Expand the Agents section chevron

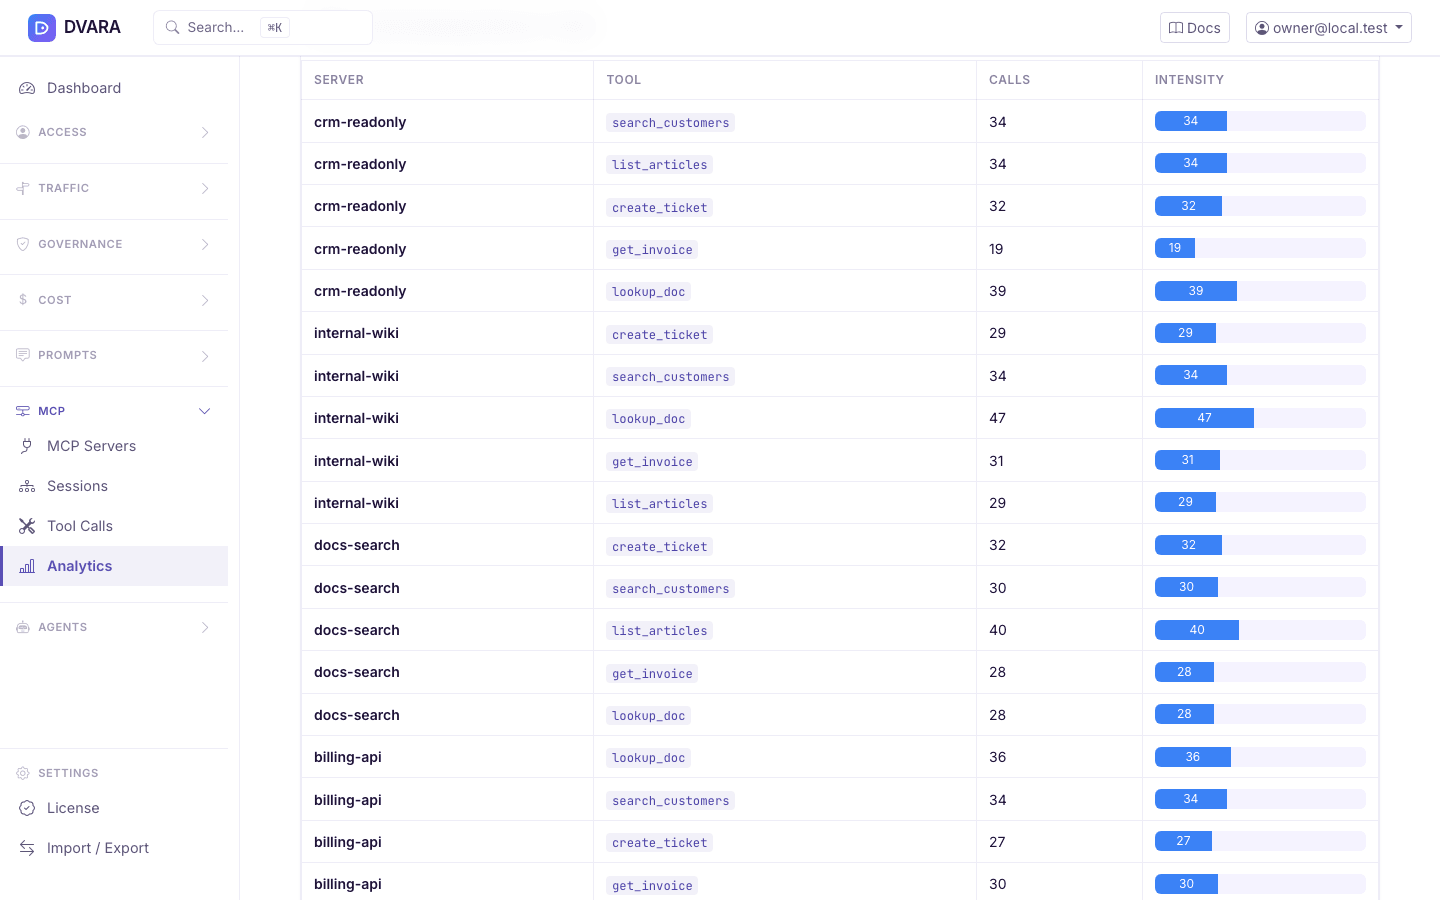tap(205, 627)
